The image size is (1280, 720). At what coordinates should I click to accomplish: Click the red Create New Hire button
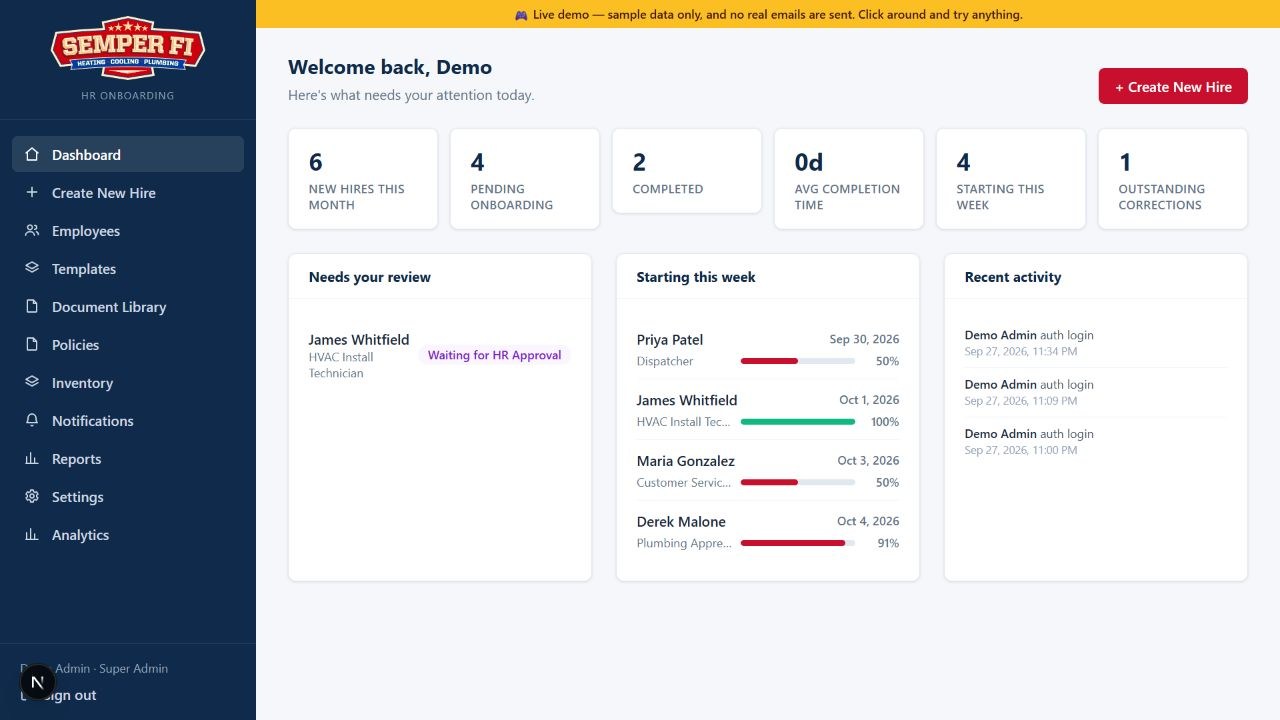point(1173,86)
